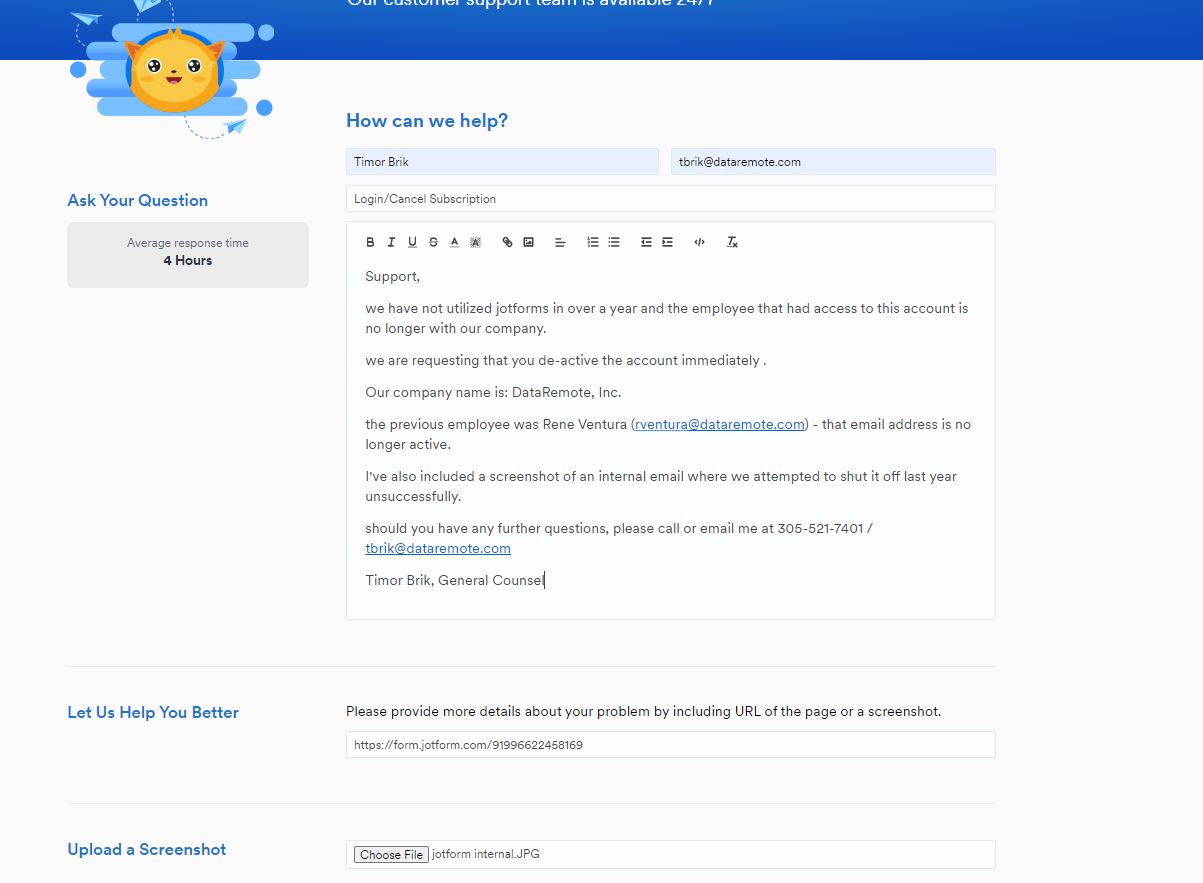Screen dimensions: 1203x883
Task: Click the page URL field containing form.jotform.com link
Action: (670, 744)
